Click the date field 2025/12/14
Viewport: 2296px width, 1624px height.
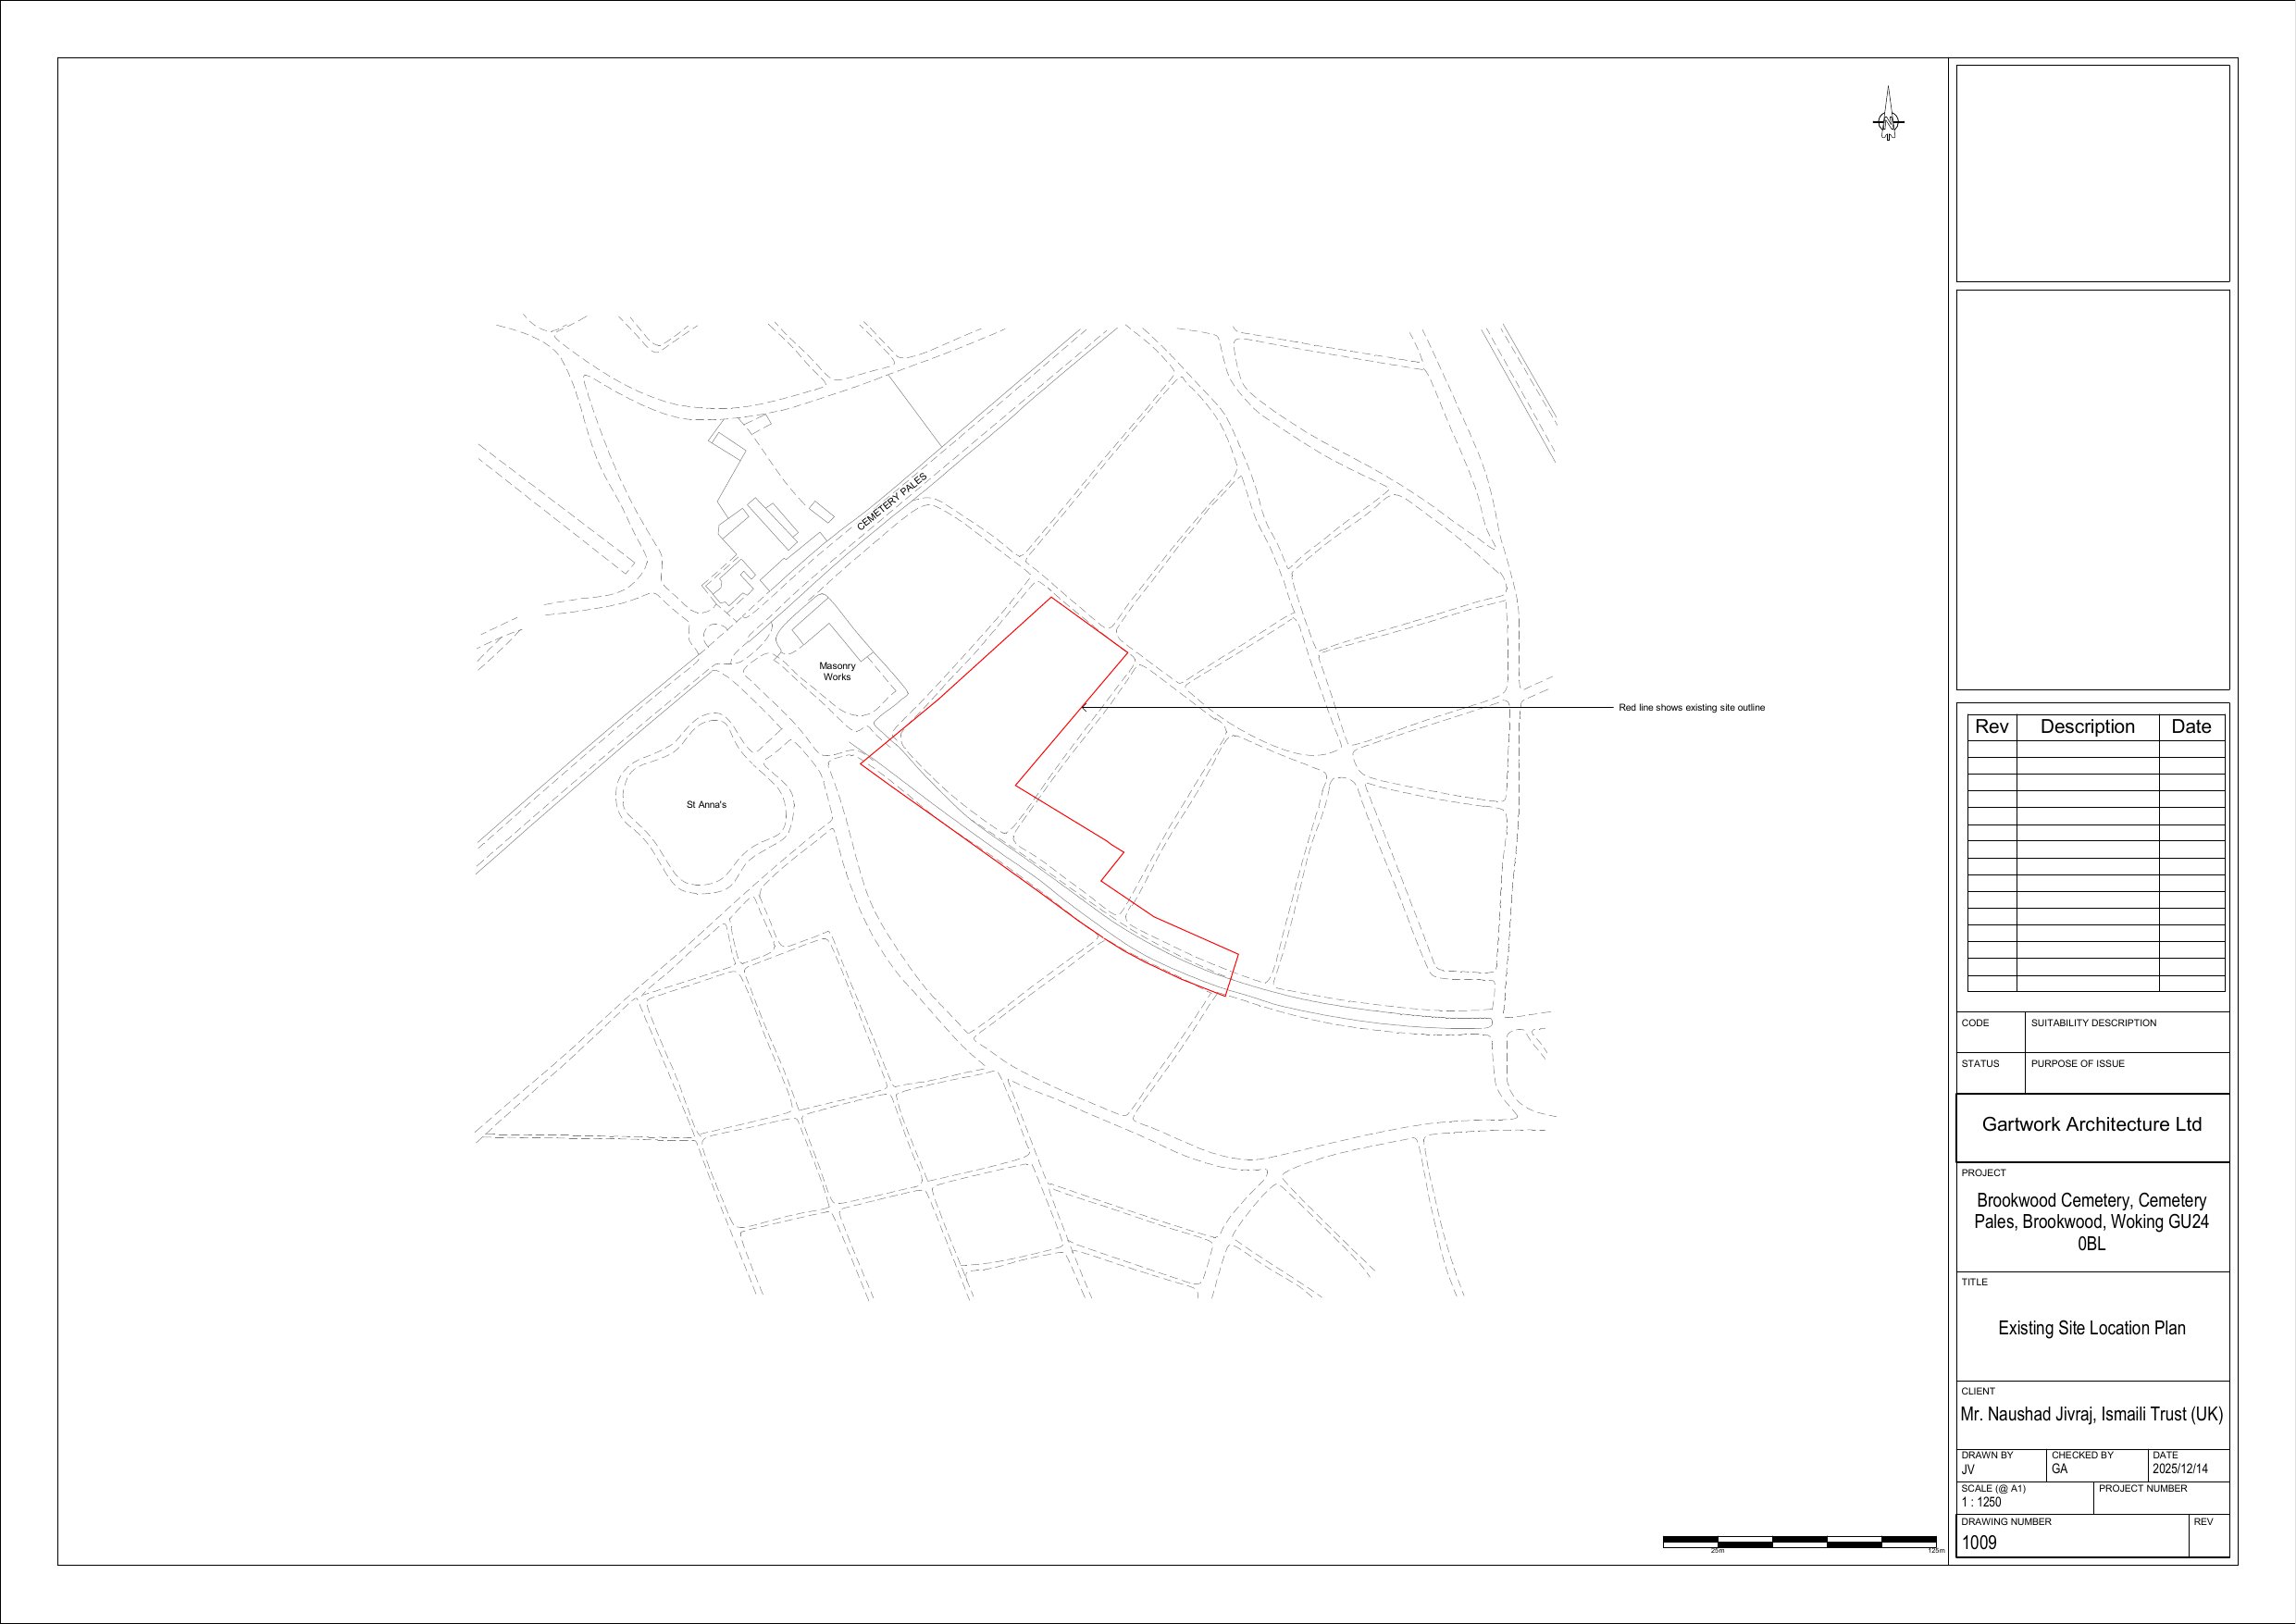pos(2180,1469)
